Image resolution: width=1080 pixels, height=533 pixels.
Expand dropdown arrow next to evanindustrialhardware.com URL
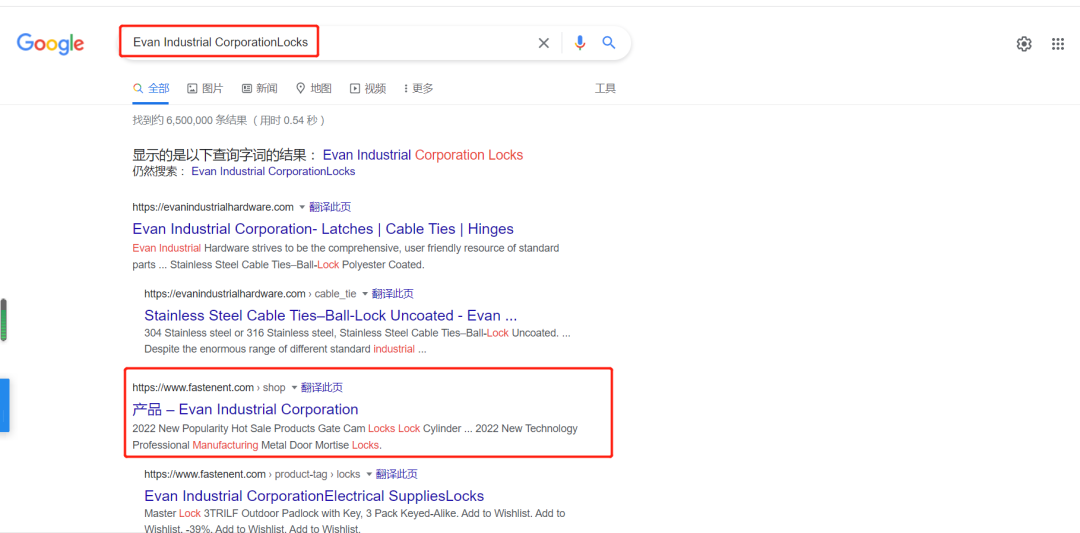click(x=302, y=207)
